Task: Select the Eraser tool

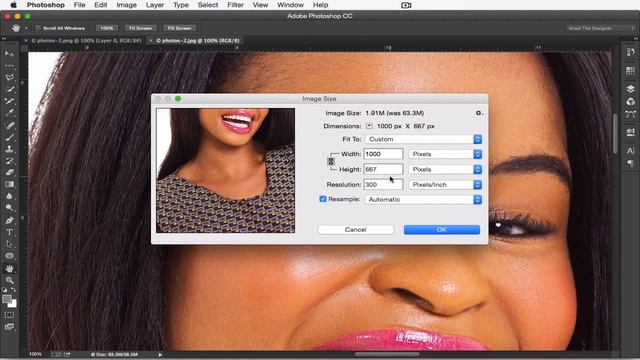Action: (x=9, y=172)
